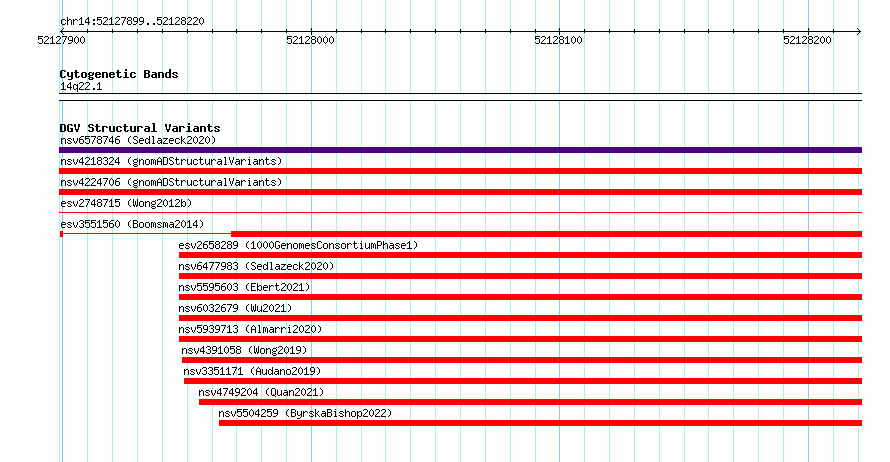Click the 52128100 ruler coordinate
Screen dimensions: 890x462
[x=559, y=40]
